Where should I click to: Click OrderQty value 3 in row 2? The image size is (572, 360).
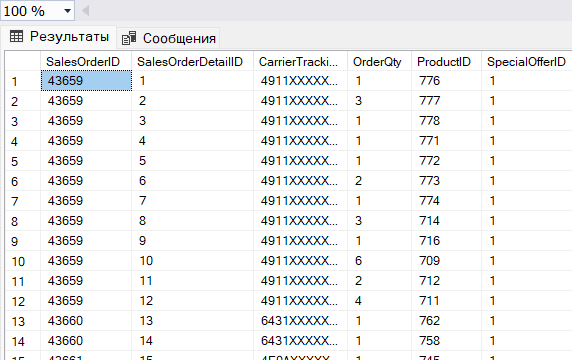(x=379, y=101)
